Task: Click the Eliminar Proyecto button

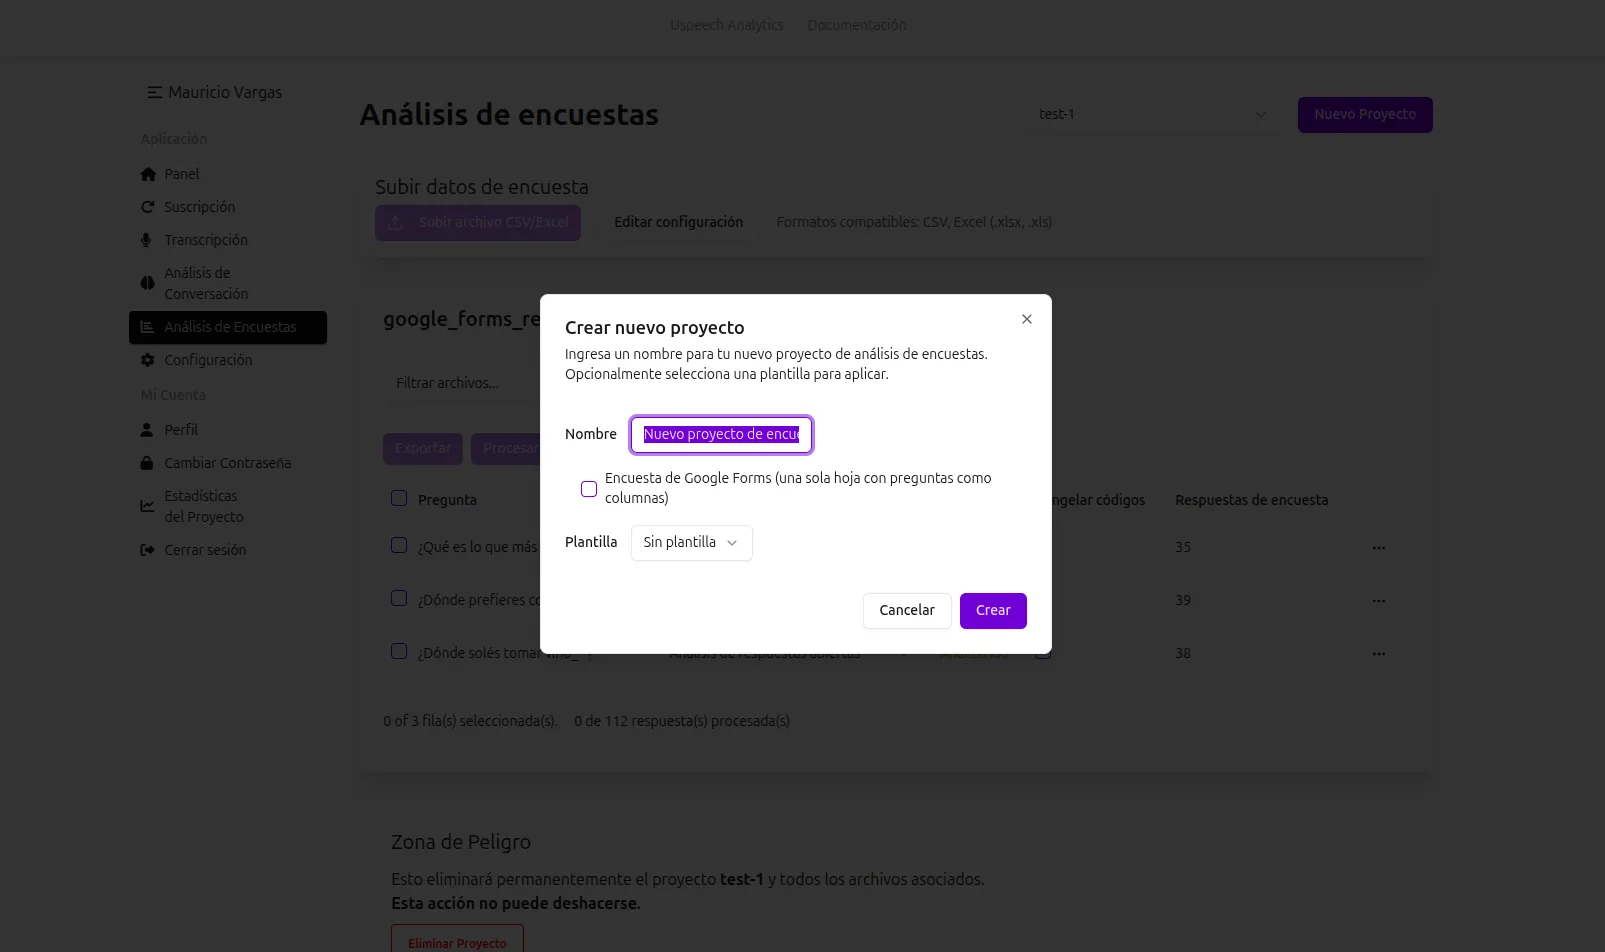Action: (456, 941)
